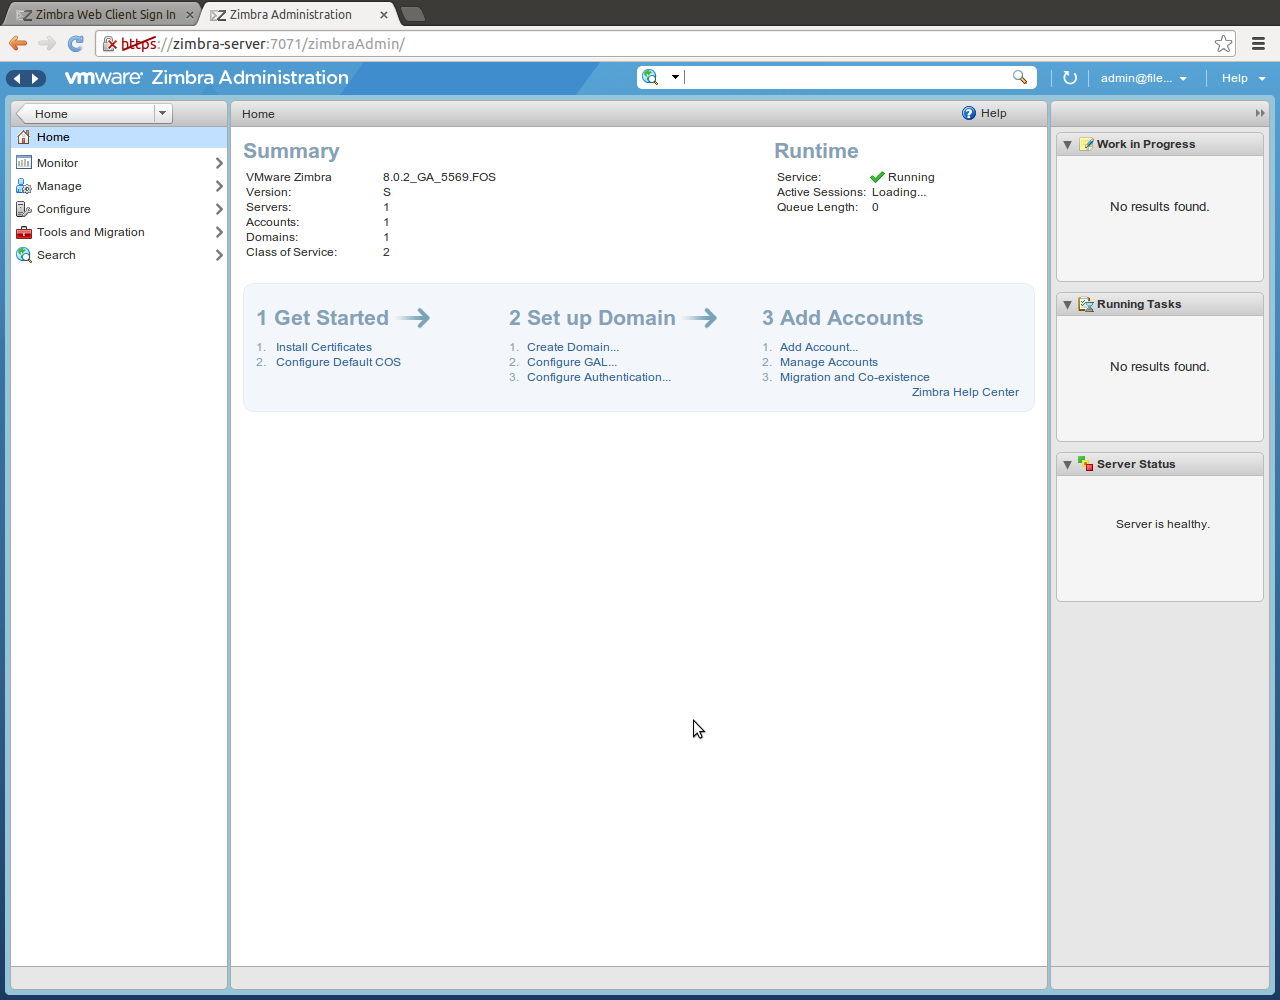The image size is (1280, 1000).
Task: Click the magnifier icon in search box
Action: (1020, 77)
